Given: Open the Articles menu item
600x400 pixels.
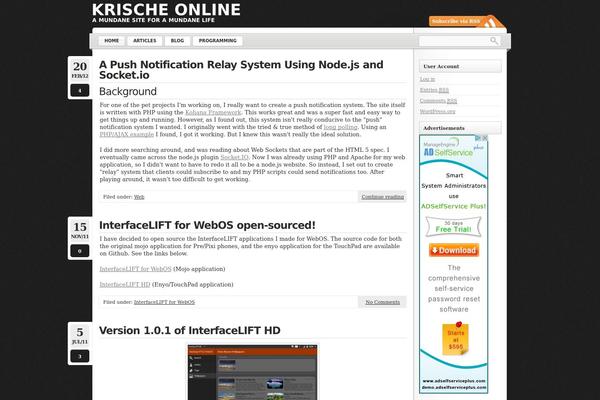Looking at the screenshot, I should [x=145, y=41].
